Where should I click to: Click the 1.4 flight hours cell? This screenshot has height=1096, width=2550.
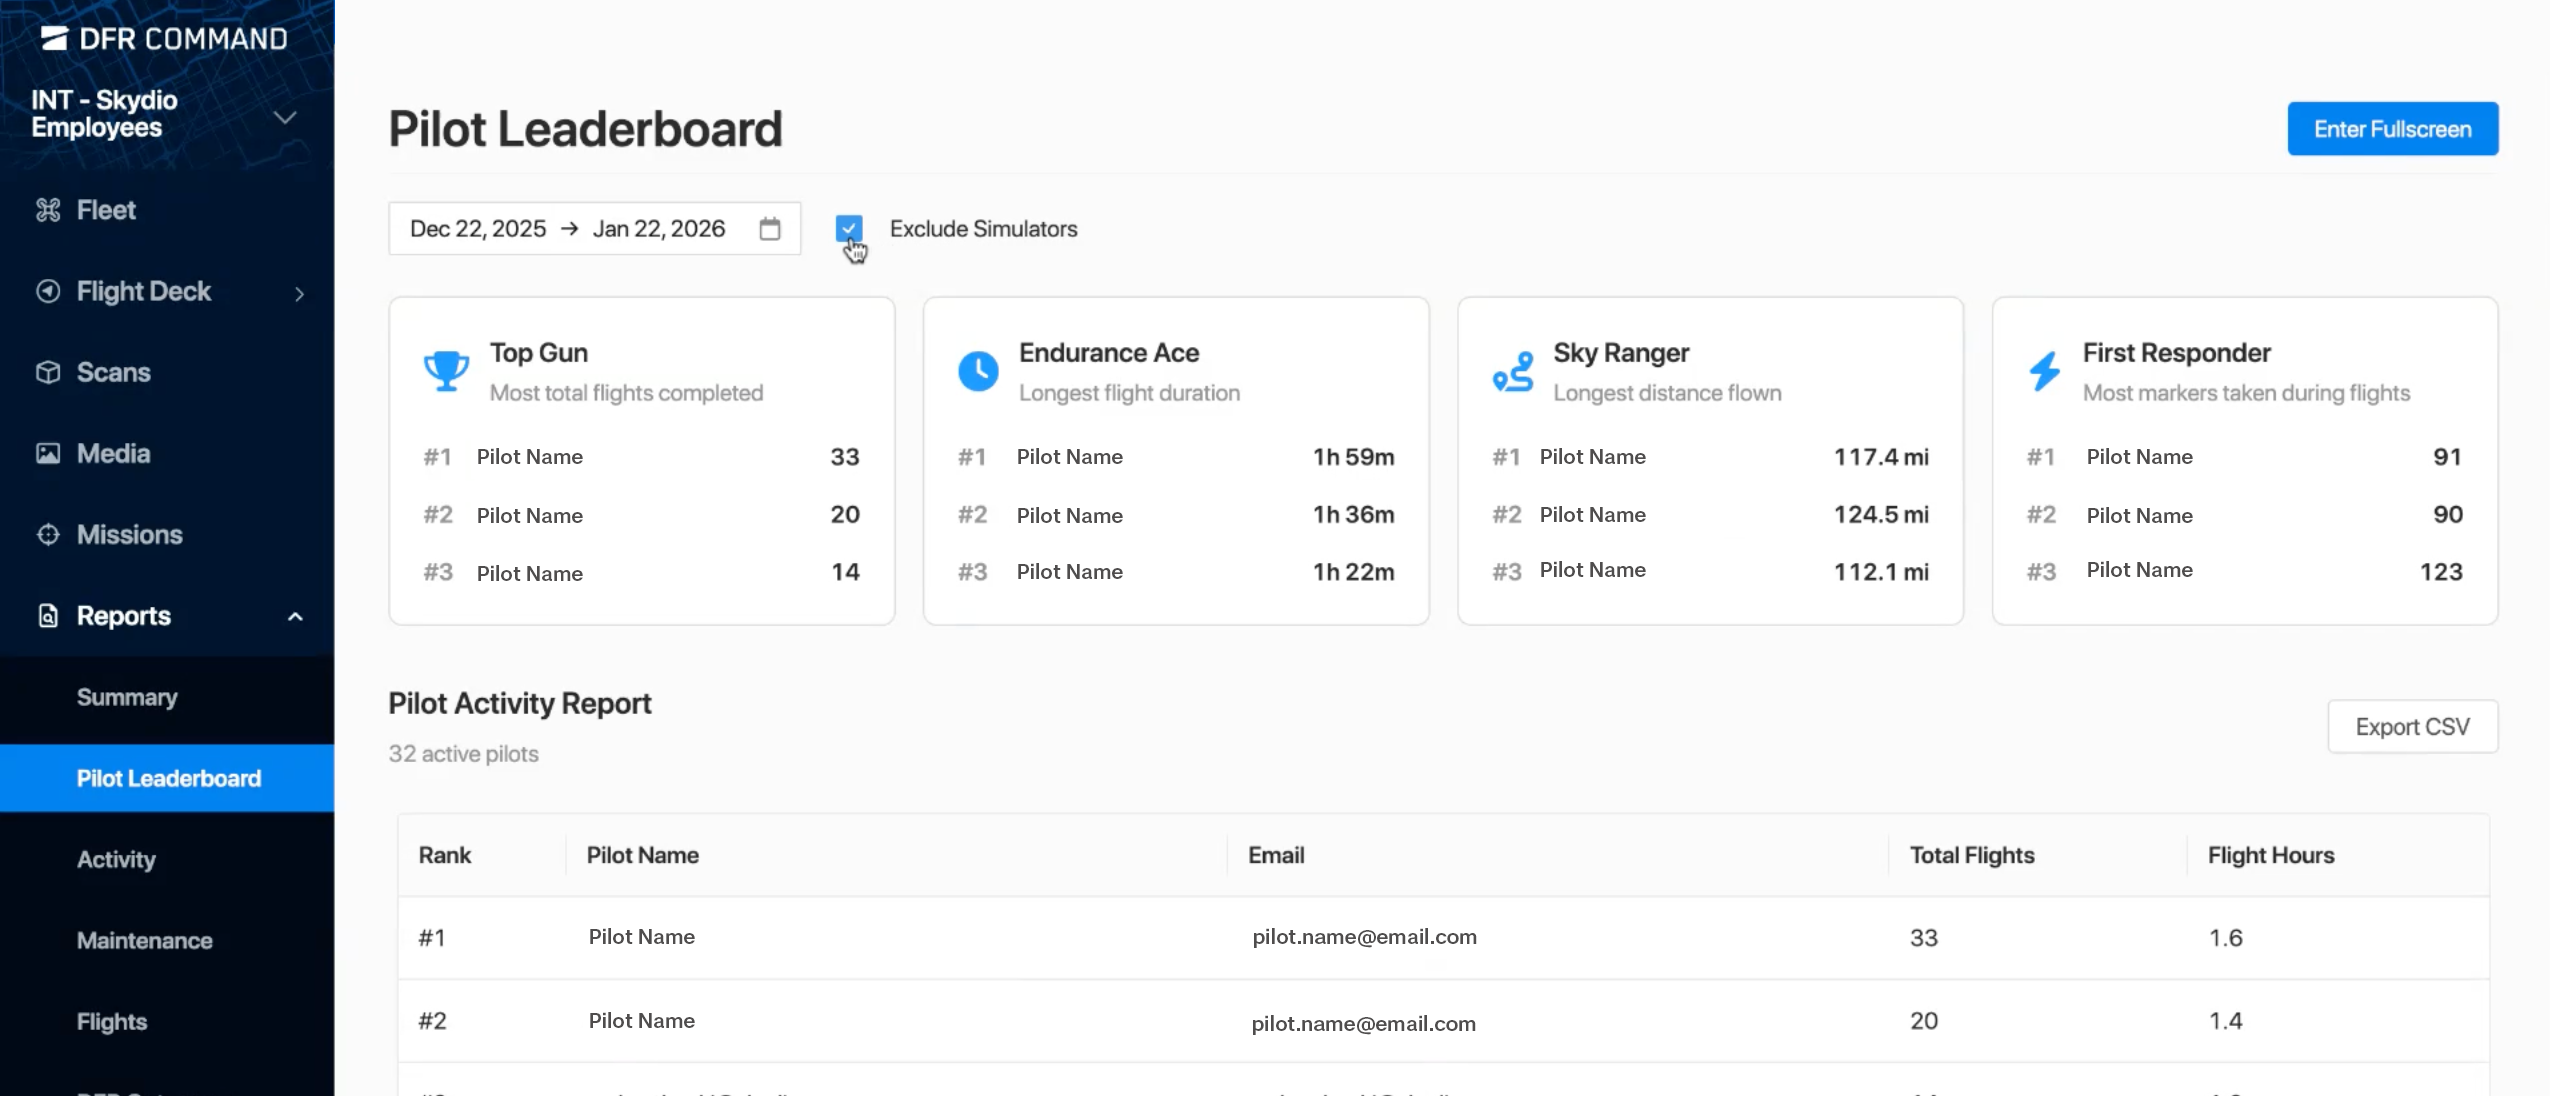(2225, 1021)
